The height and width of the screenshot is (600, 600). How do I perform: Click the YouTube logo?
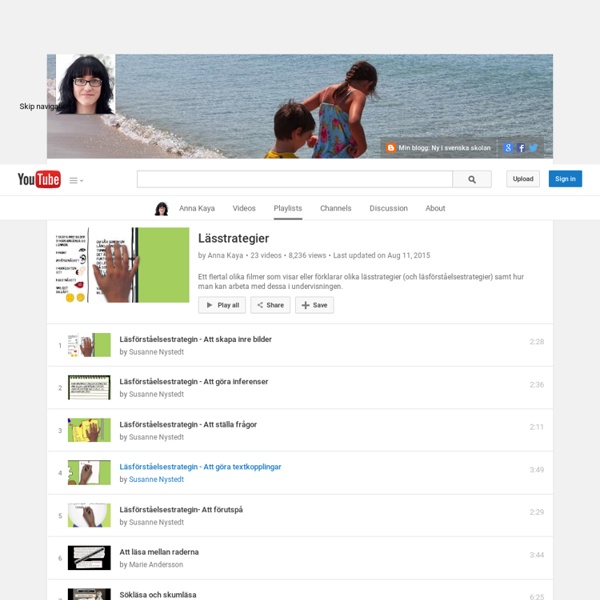pyautogui.click(x=39, y=179)
